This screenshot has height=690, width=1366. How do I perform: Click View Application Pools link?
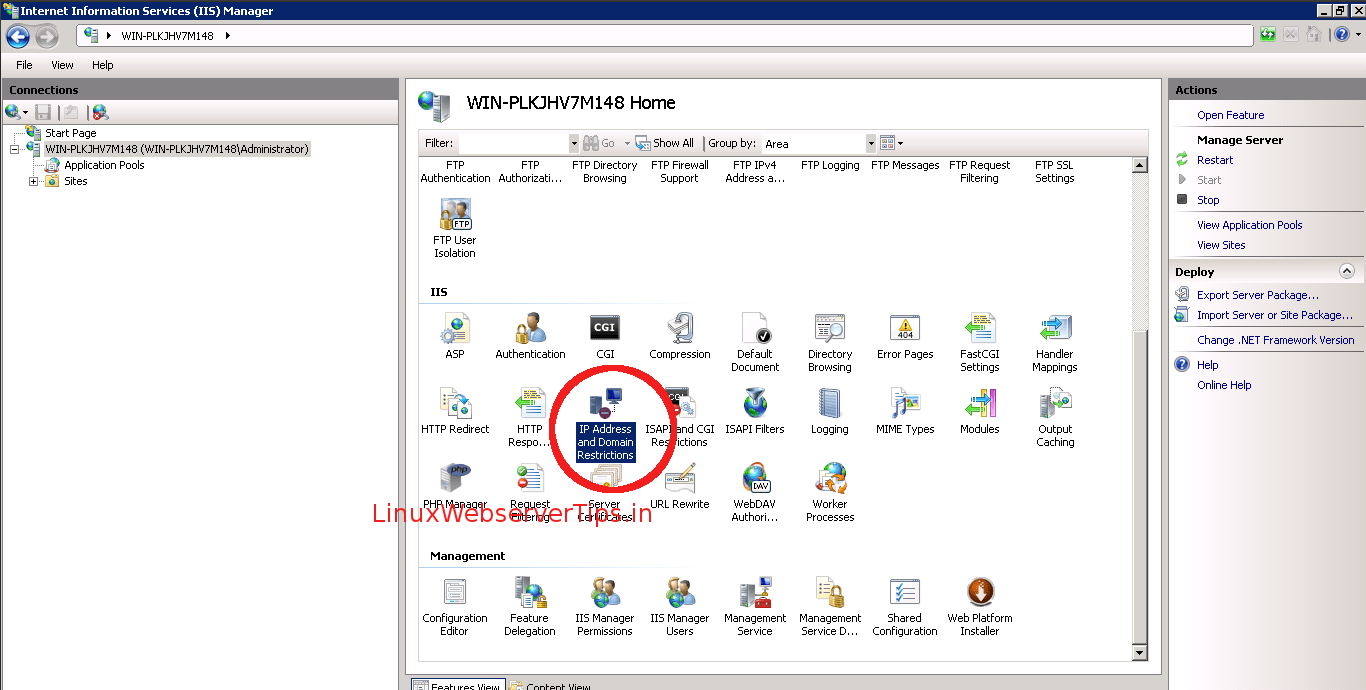[1250, 225]
